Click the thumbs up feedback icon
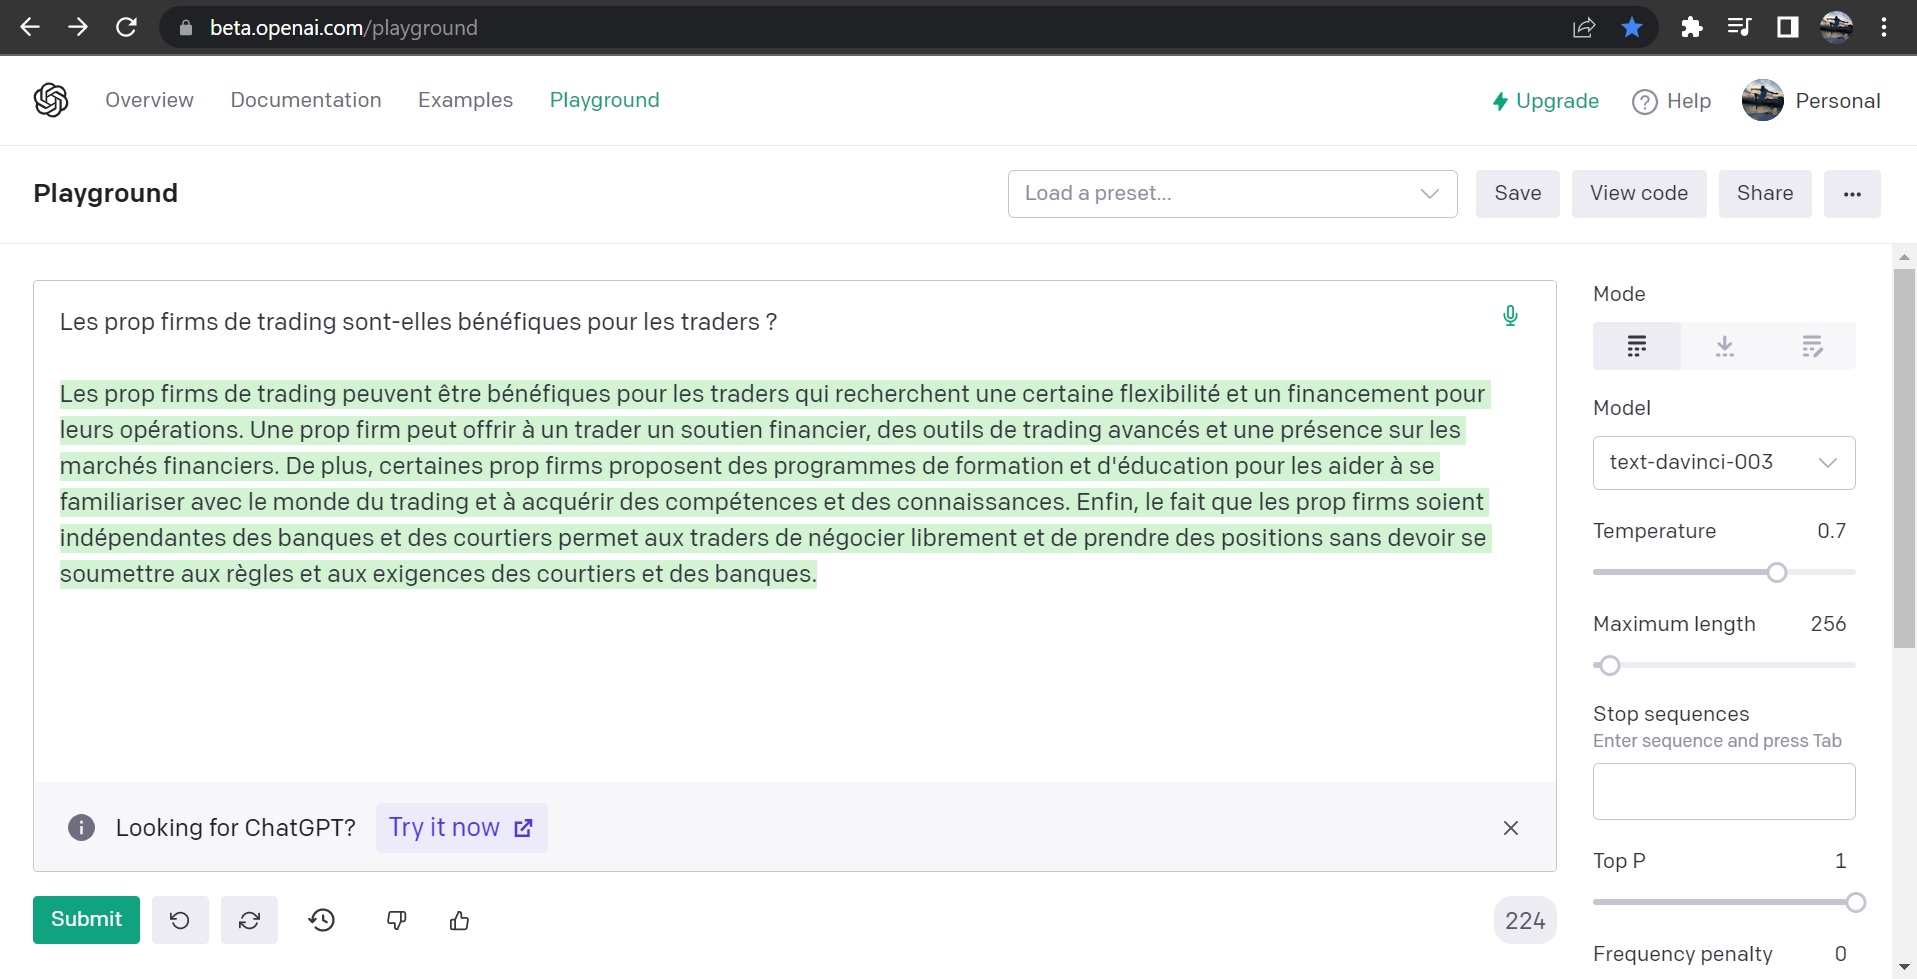The height and width of the screenshot is (979, 1917). click(460, 920)
